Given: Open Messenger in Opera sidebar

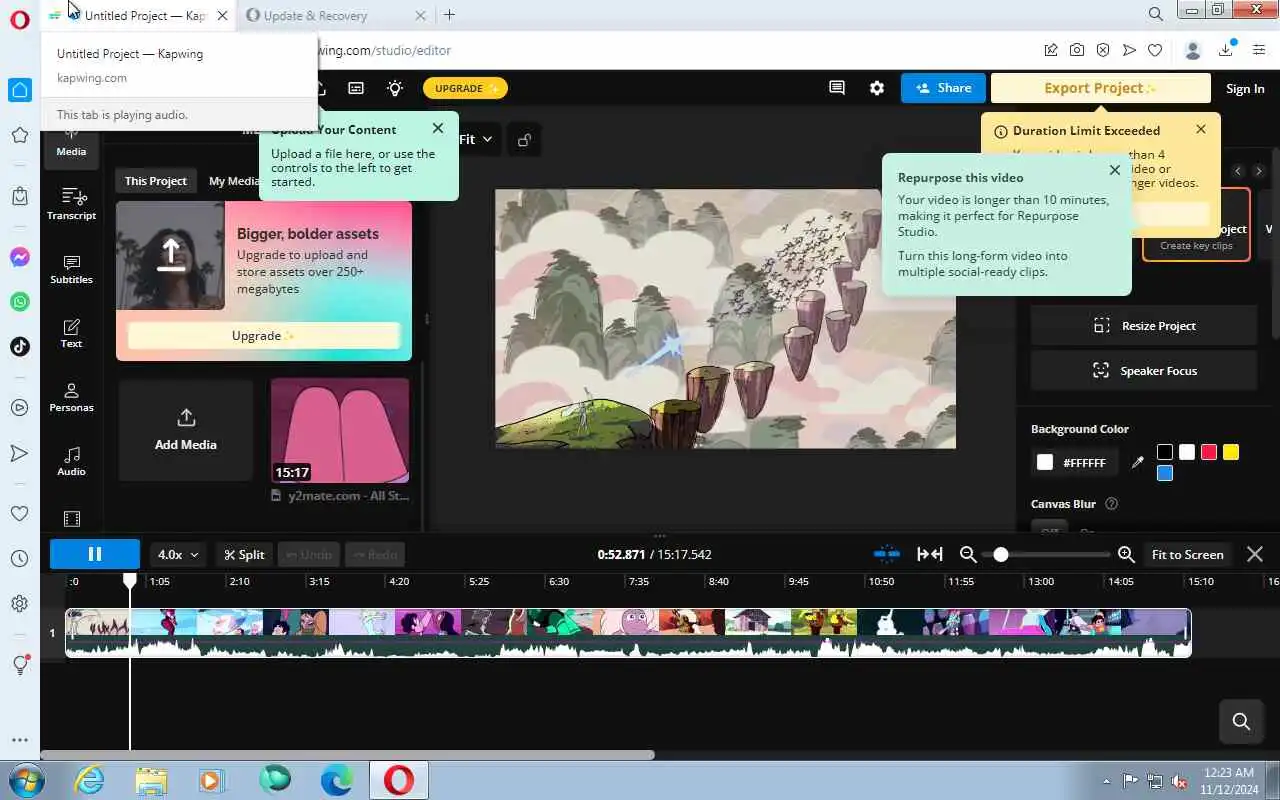Looking at the screenshot, I should tap(19, 257).
